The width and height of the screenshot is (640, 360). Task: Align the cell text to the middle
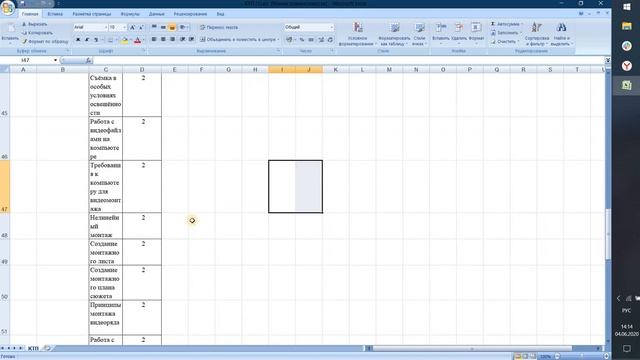pos(163,27)
